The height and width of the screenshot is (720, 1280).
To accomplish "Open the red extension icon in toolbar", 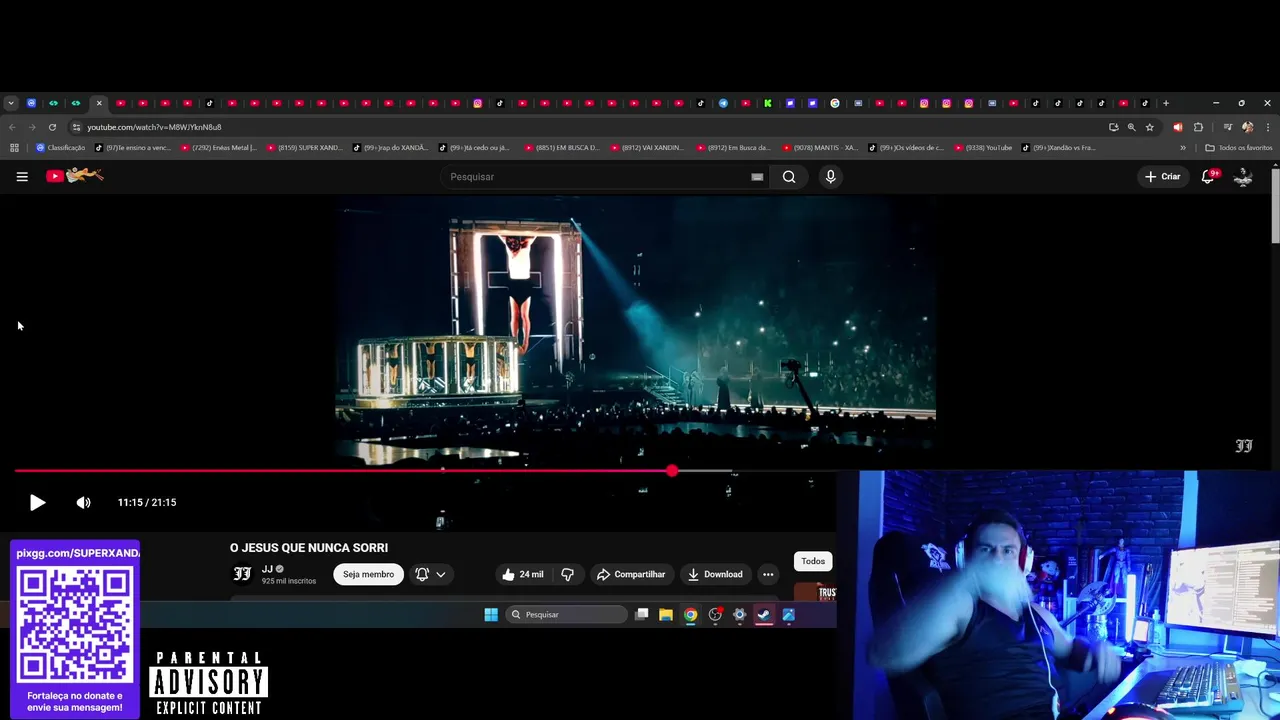I will 1177,127.
